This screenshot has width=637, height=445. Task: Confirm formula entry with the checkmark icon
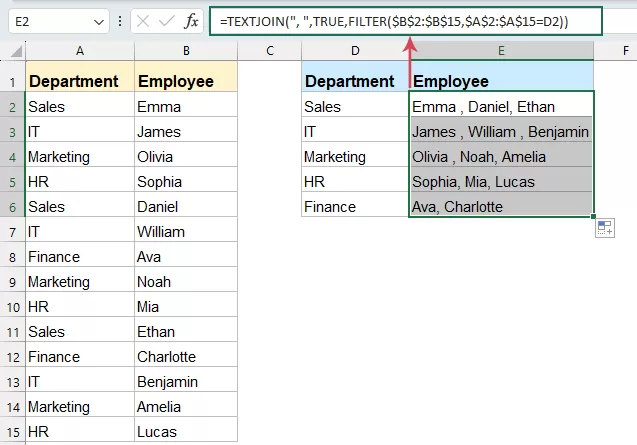tap(166, 21)
